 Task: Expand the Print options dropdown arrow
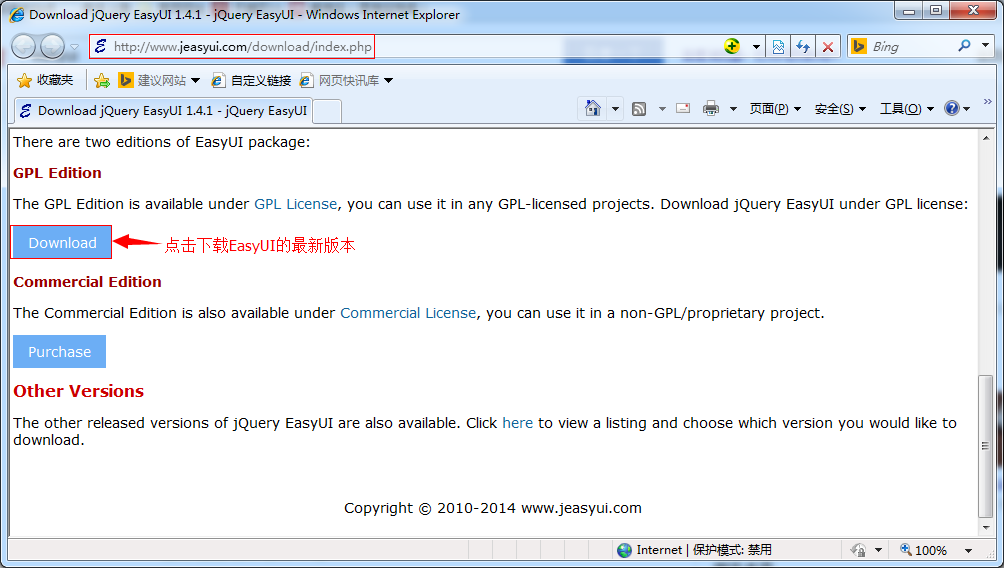tap(733, 109)
